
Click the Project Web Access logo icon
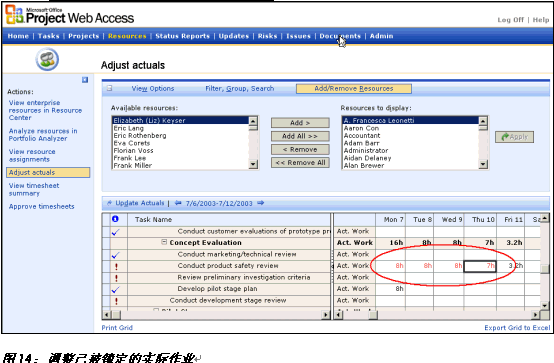coord(14,14)
